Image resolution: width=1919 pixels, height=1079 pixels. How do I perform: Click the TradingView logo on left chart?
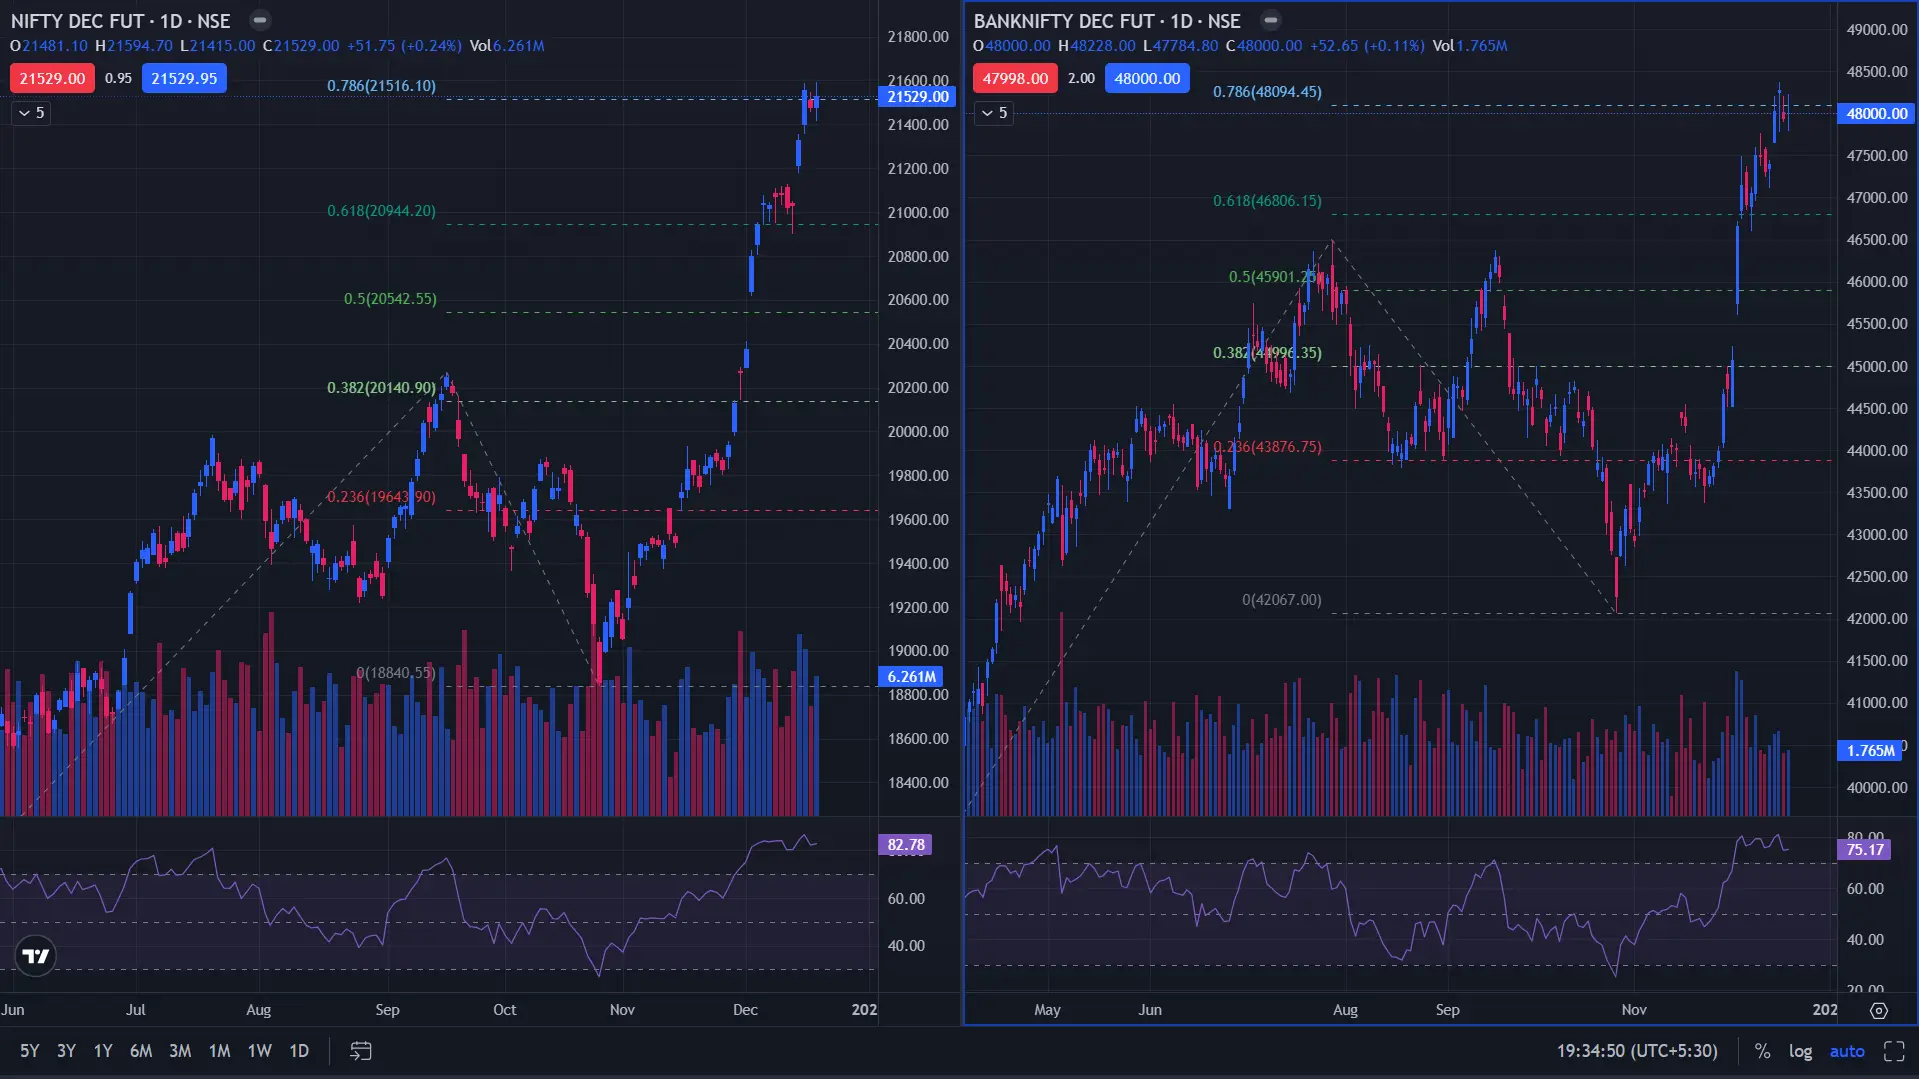coord(36,956)
